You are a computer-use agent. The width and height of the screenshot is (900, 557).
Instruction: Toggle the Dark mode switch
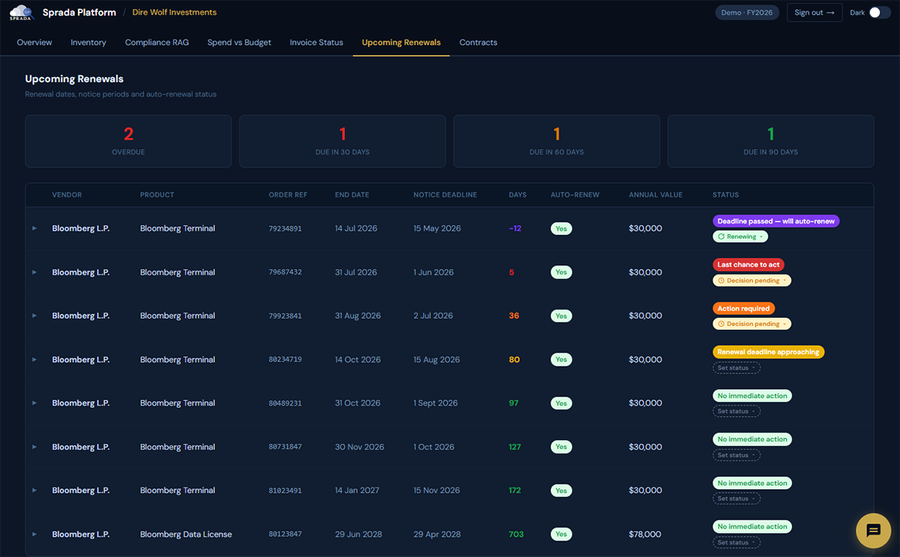pos(879,13)
